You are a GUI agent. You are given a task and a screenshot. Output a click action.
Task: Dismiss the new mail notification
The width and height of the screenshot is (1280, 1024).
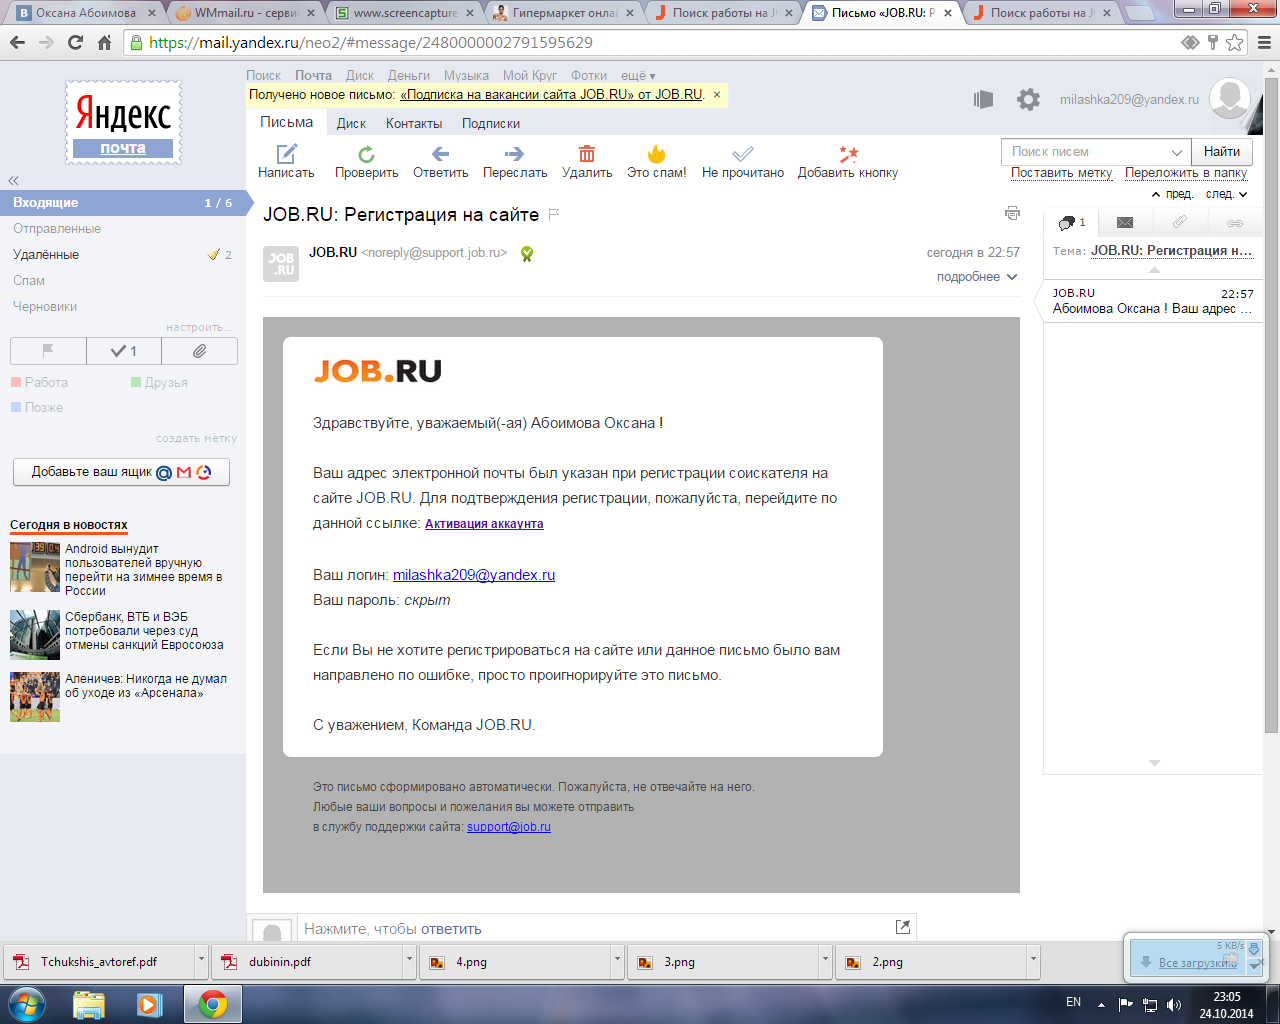[716, 94]
